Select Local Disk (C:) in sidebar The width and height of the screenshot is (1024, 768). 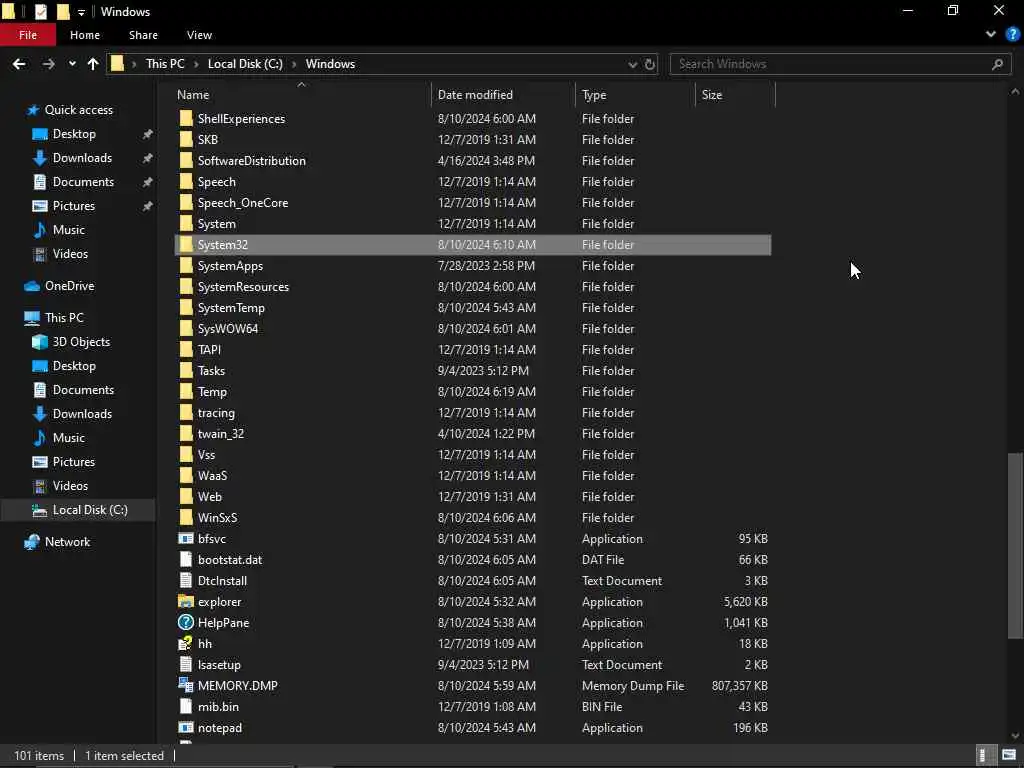tap(90, 510)
